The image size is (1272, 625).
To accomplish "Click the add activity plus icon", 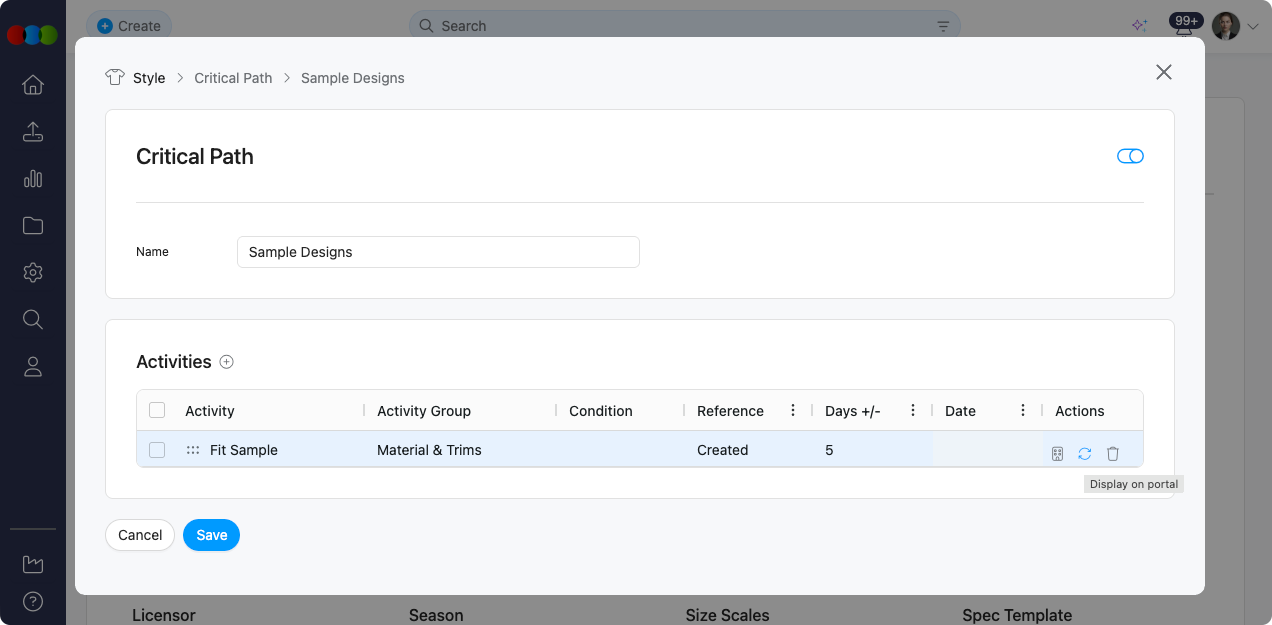I will (227, 362).
